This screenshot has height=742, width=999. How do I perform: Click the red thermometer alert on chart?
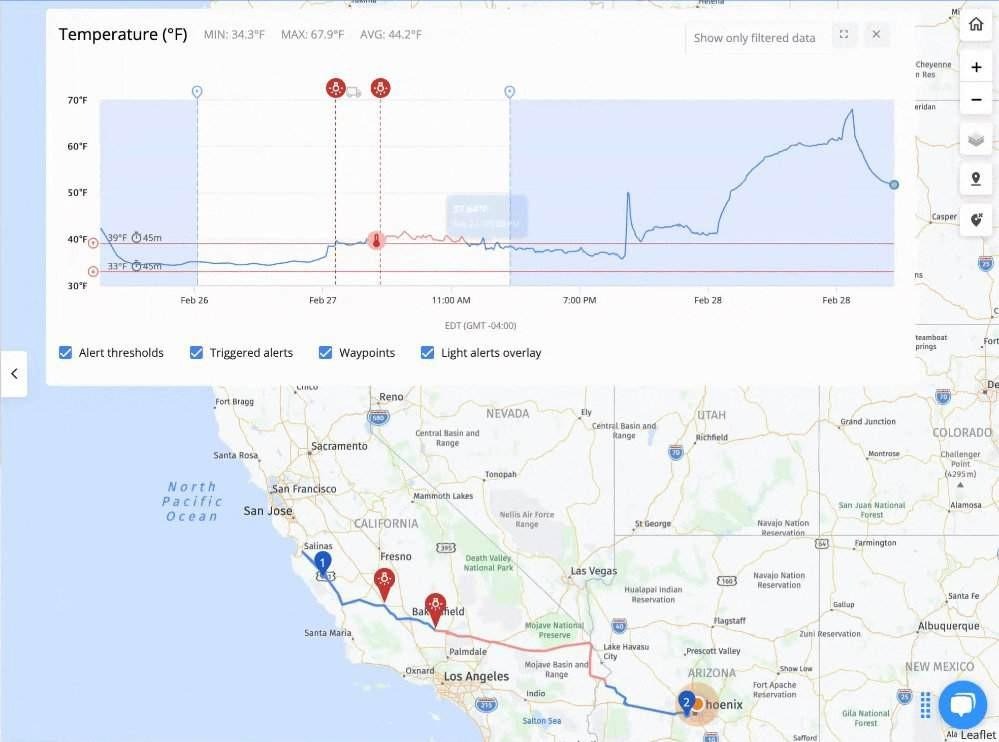pyautogui.click(x=376, y=241)
